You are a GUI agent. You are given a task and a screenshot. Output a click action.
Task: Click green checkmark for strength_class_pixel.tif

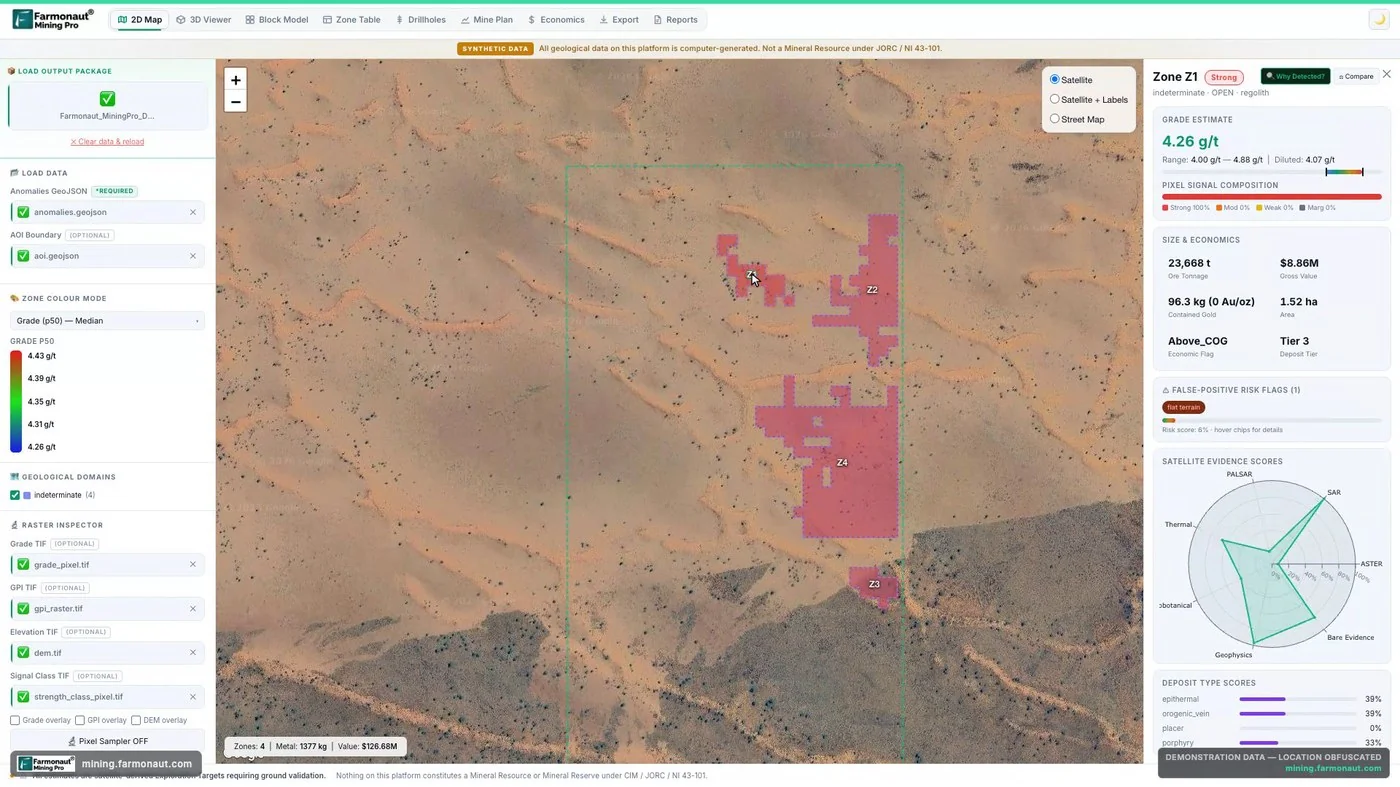click(x=23, y=697)
